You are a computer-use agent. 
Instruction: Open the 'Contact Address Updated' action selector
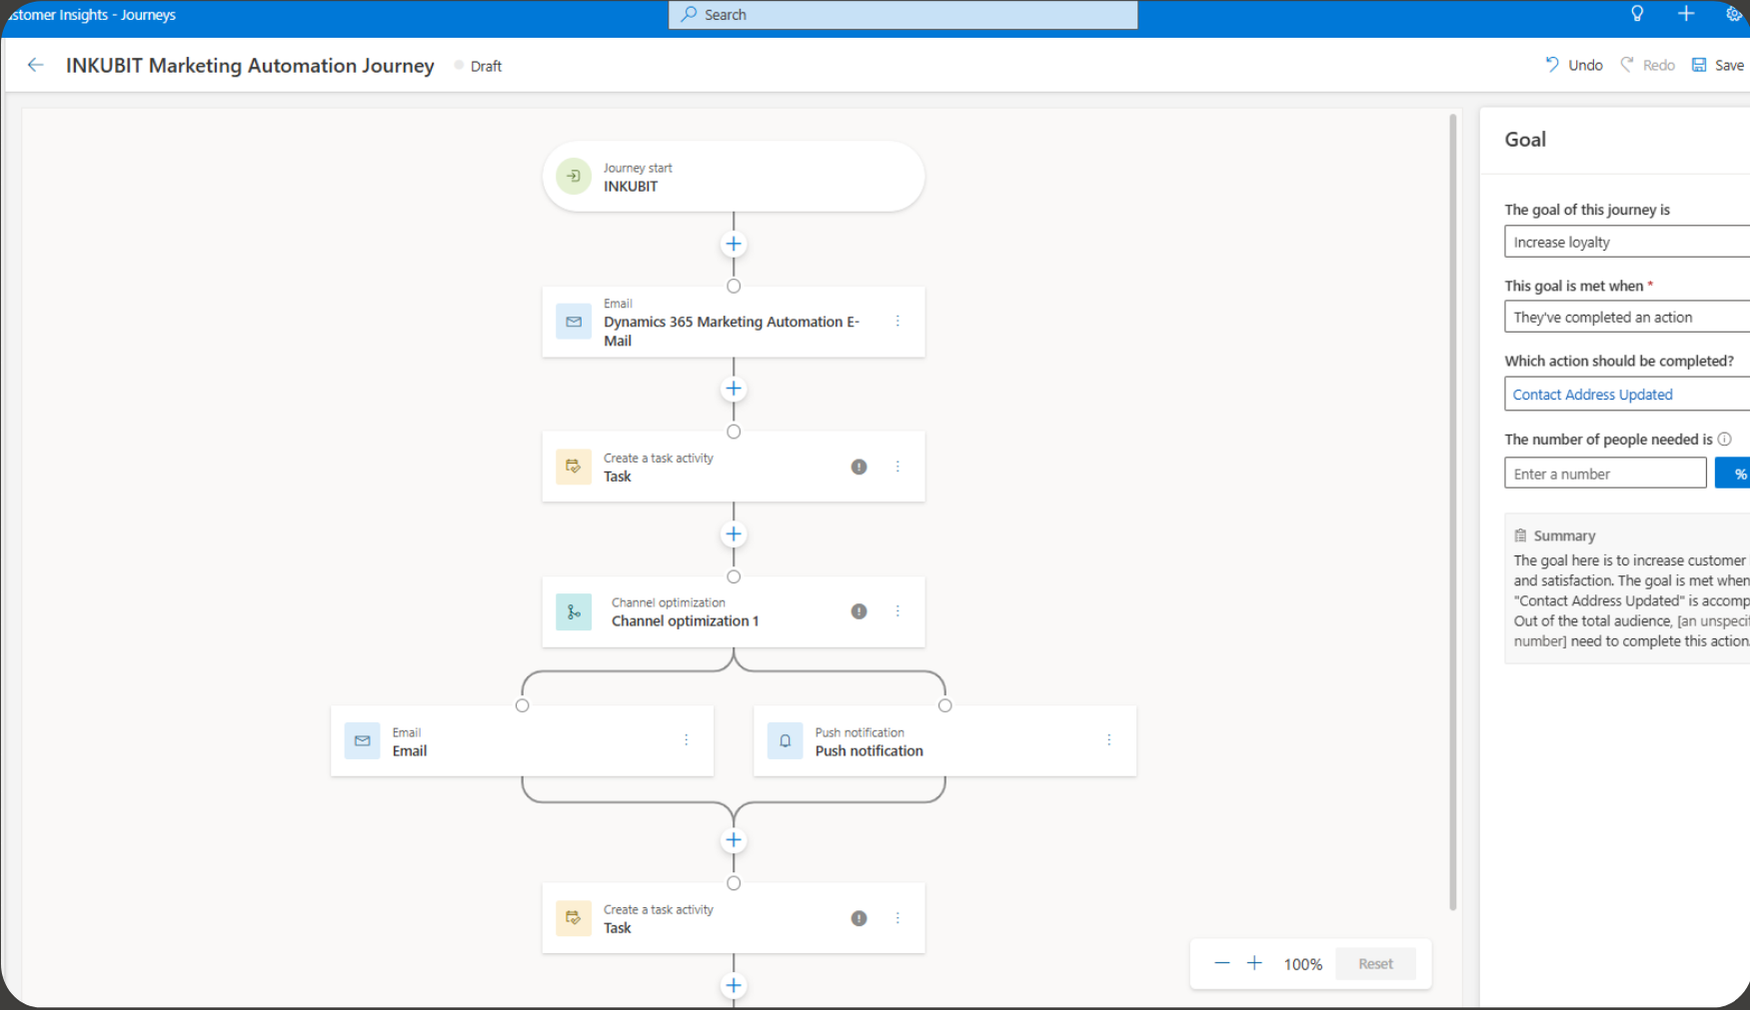(1627, 394)
